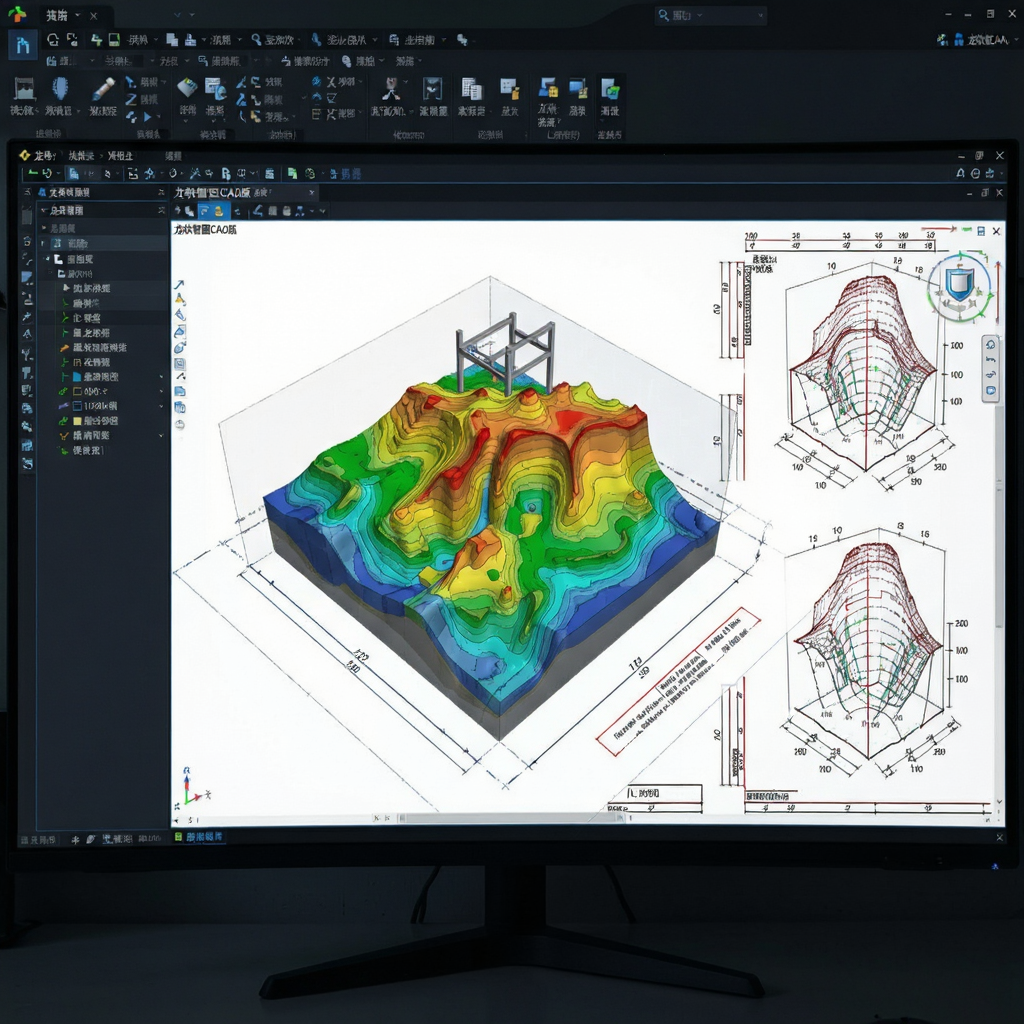Click the figure icon button in the ribbon
The height and width of the screenshot is (1024, 1024).
[x=391, y=89]
